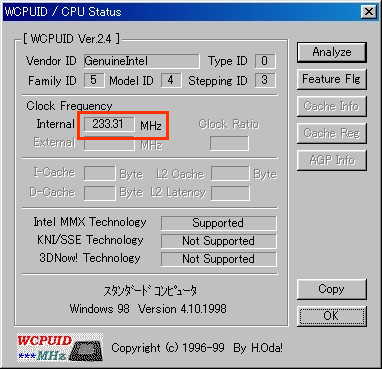Click the Type ID value 0
Screen dimensions: 382x369
coord(265,61)
